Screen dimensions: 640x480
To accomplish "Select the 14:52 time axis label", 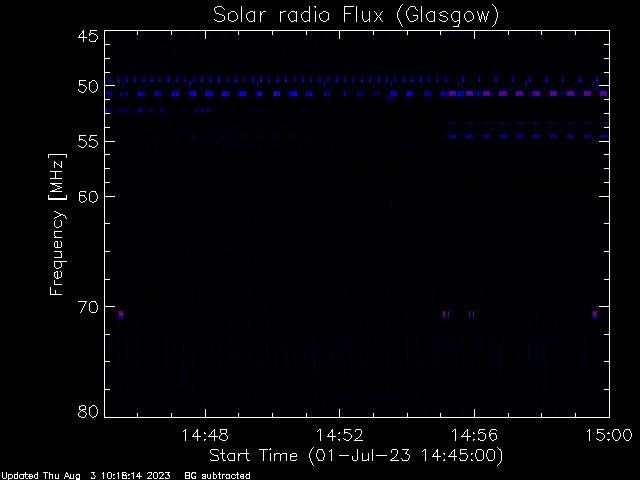I will point(340,435).
